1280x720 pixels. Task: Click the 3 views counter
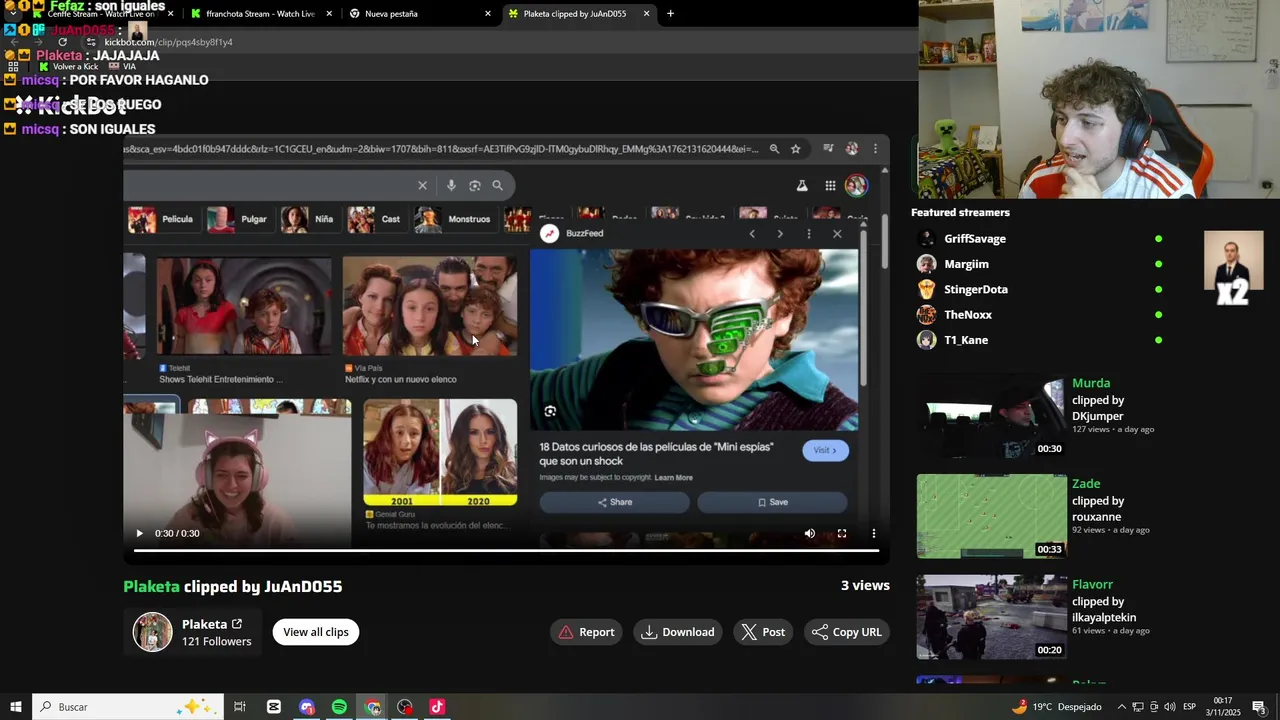coord(865,586)
